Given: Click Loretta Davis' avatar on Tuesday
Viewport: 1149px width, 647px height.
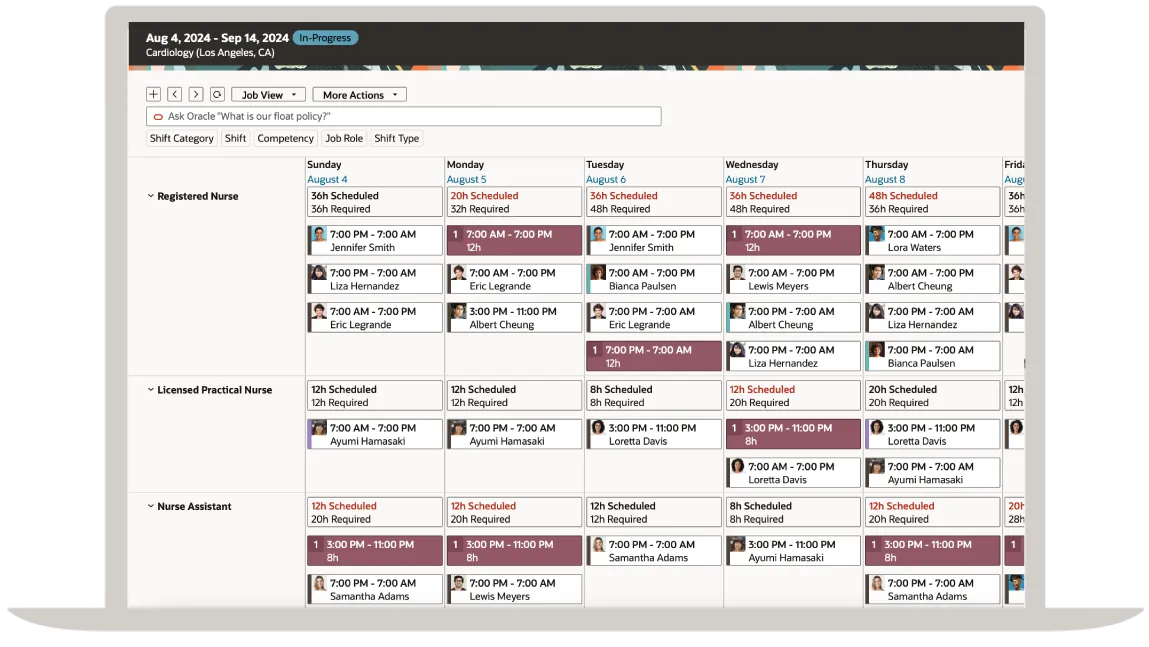Looking at the screenshot, I should (598, 429).
